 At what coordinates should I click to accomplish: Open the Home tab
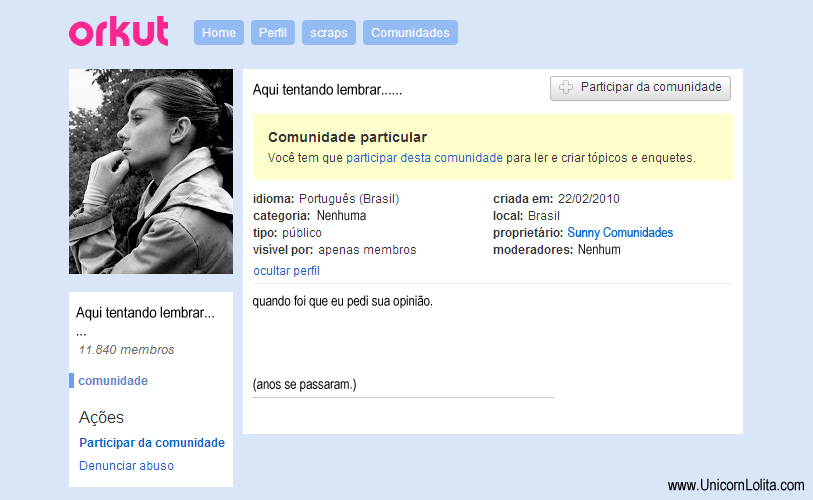coord(219,33)
